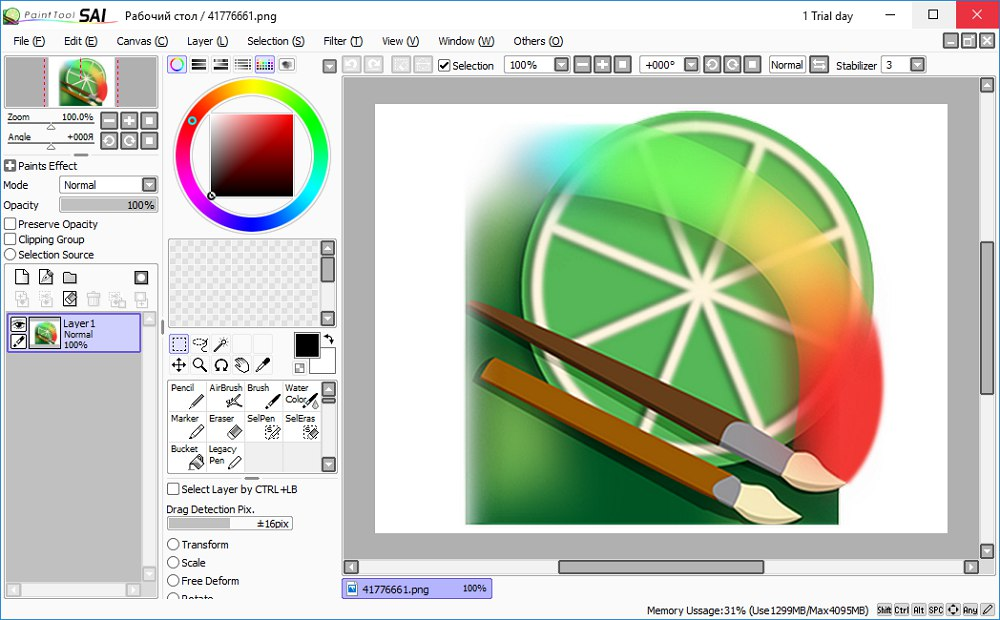Hide Layer1 with the eye icon
Screen dimensions: 1000x620
(x=18, y=325)
